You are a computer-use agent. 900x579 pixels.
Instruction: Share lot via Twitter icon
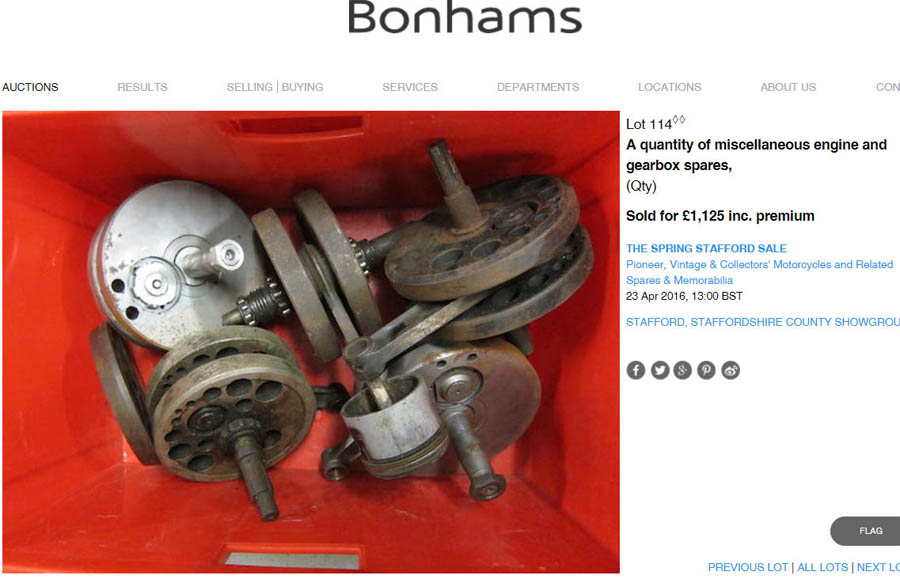tap(660, 370)
